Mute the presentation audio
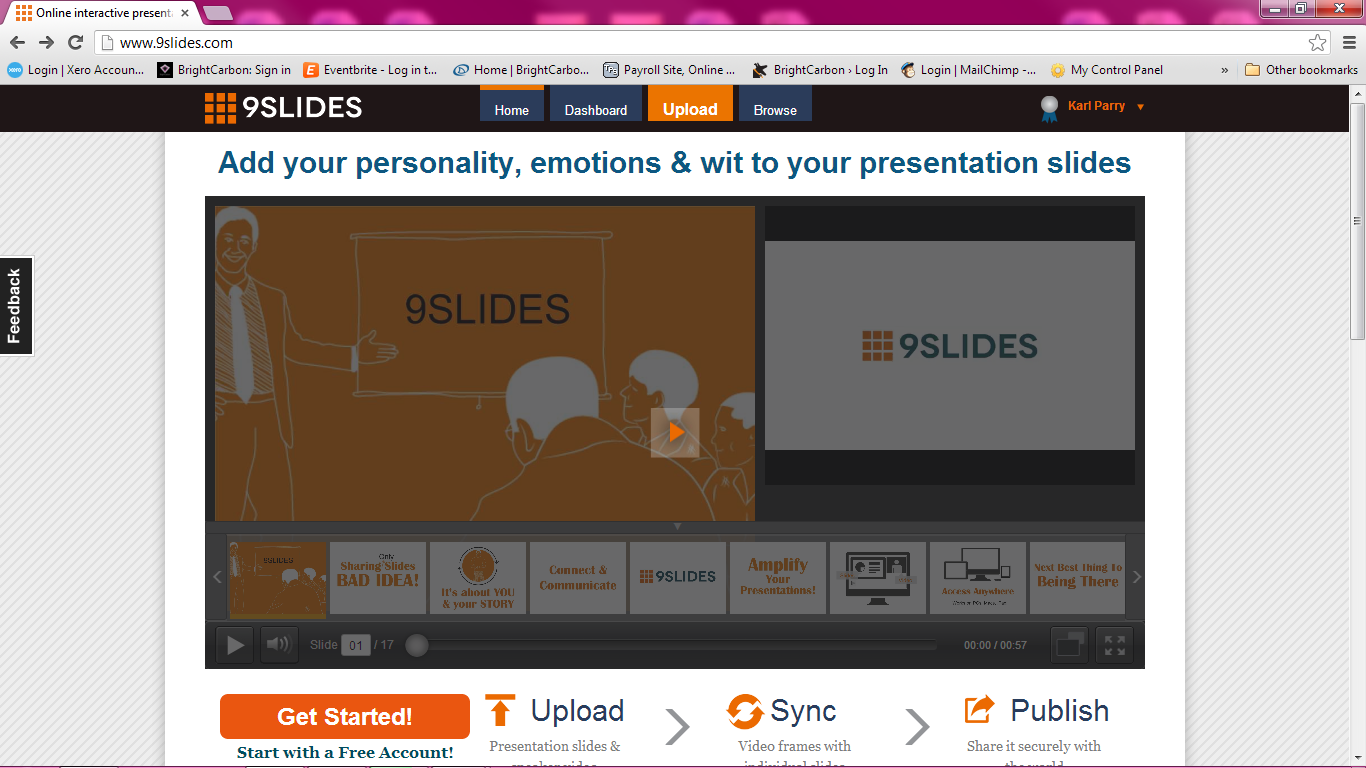 click(x=278, y=644)
